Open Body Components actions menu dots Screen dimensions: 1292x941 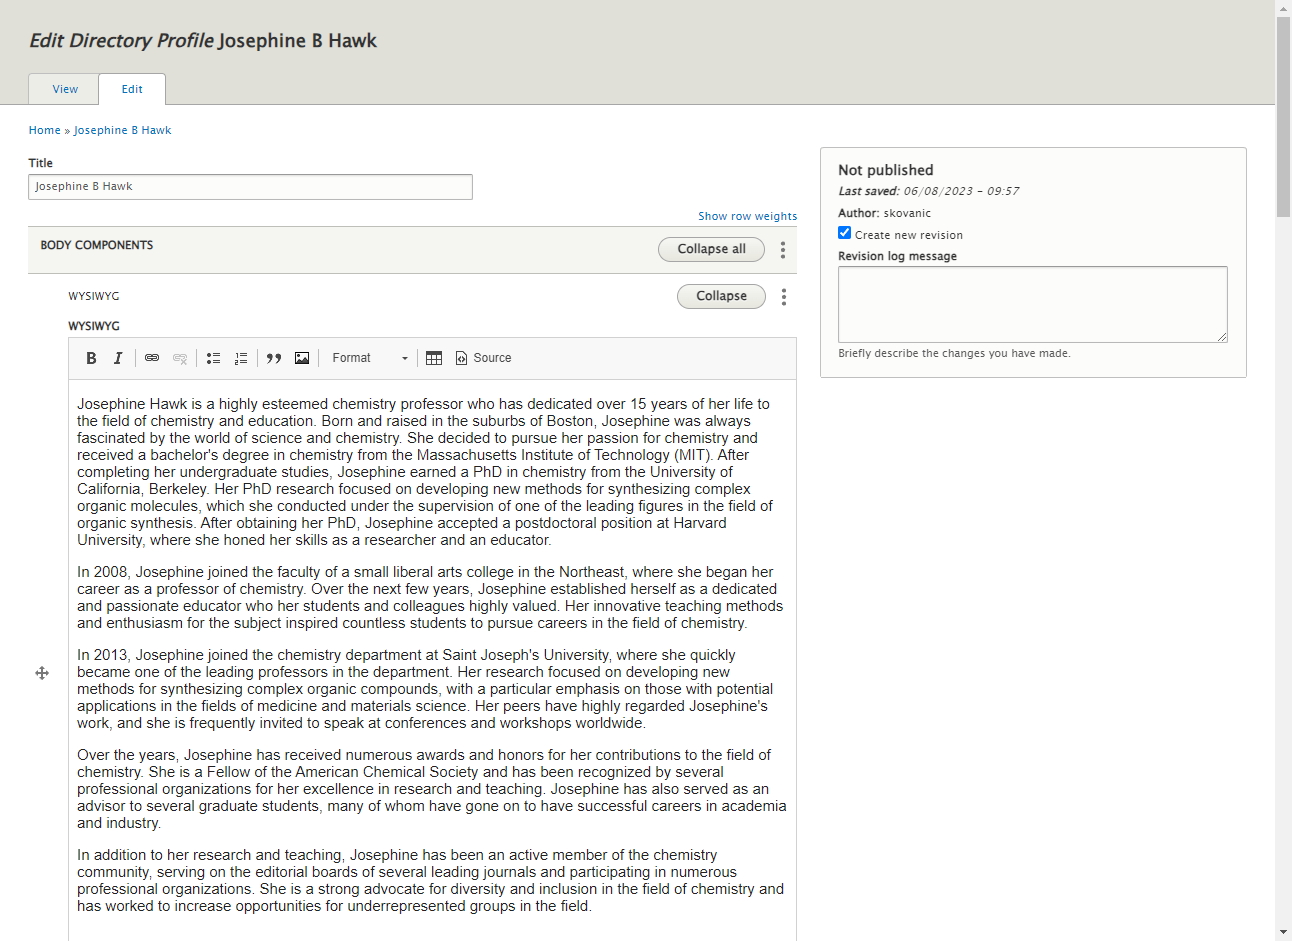(783, 250)
